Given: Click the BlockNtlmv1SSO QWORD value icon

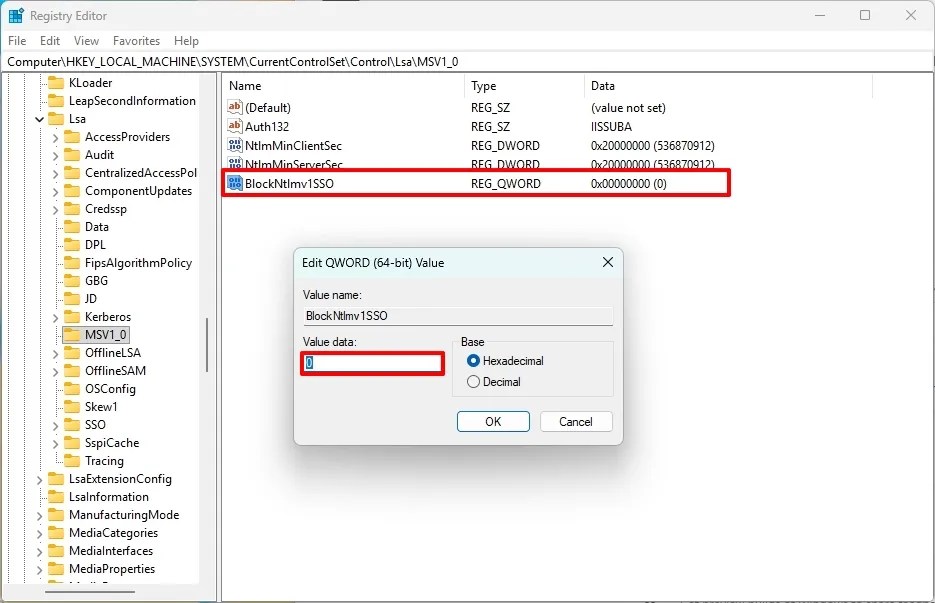Looking at the screenshot, I should [x=234, y=183].
